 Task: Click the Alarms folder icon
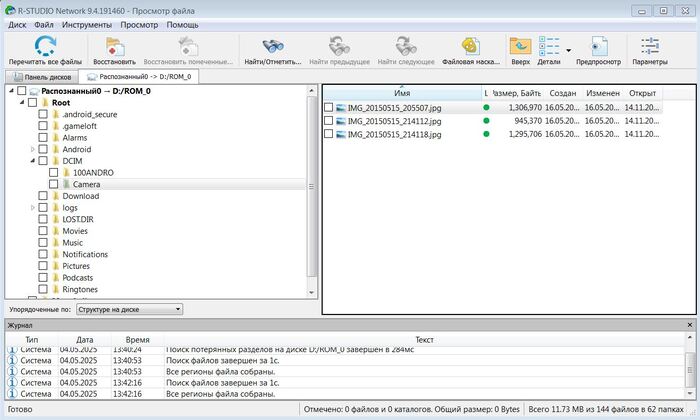[56, 137]
